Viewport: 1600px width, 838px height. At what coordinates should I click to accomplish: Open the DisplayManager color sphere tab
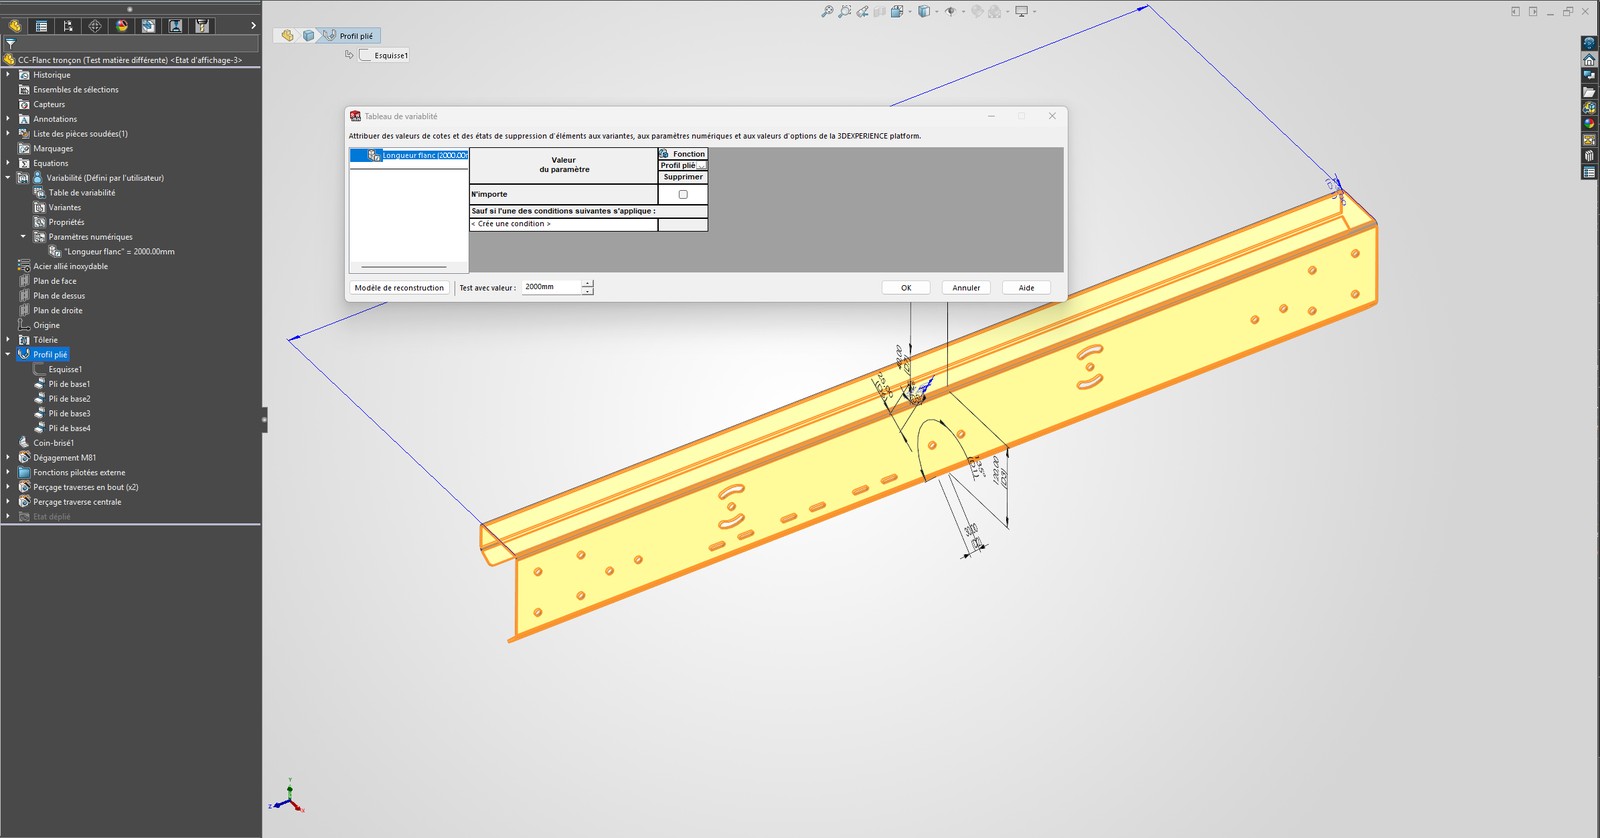(122, 26)
